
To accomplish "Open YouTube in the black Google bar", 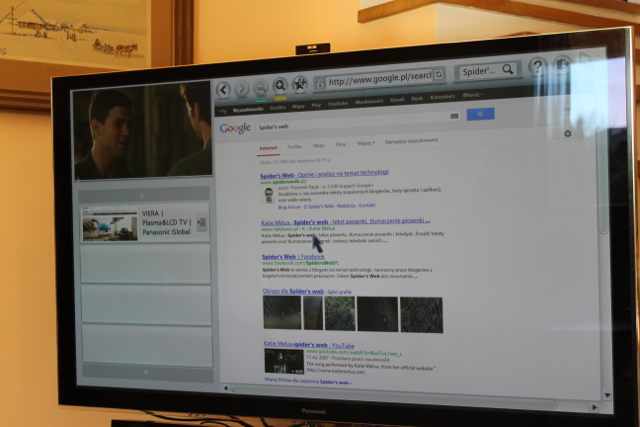I will 338,104.
